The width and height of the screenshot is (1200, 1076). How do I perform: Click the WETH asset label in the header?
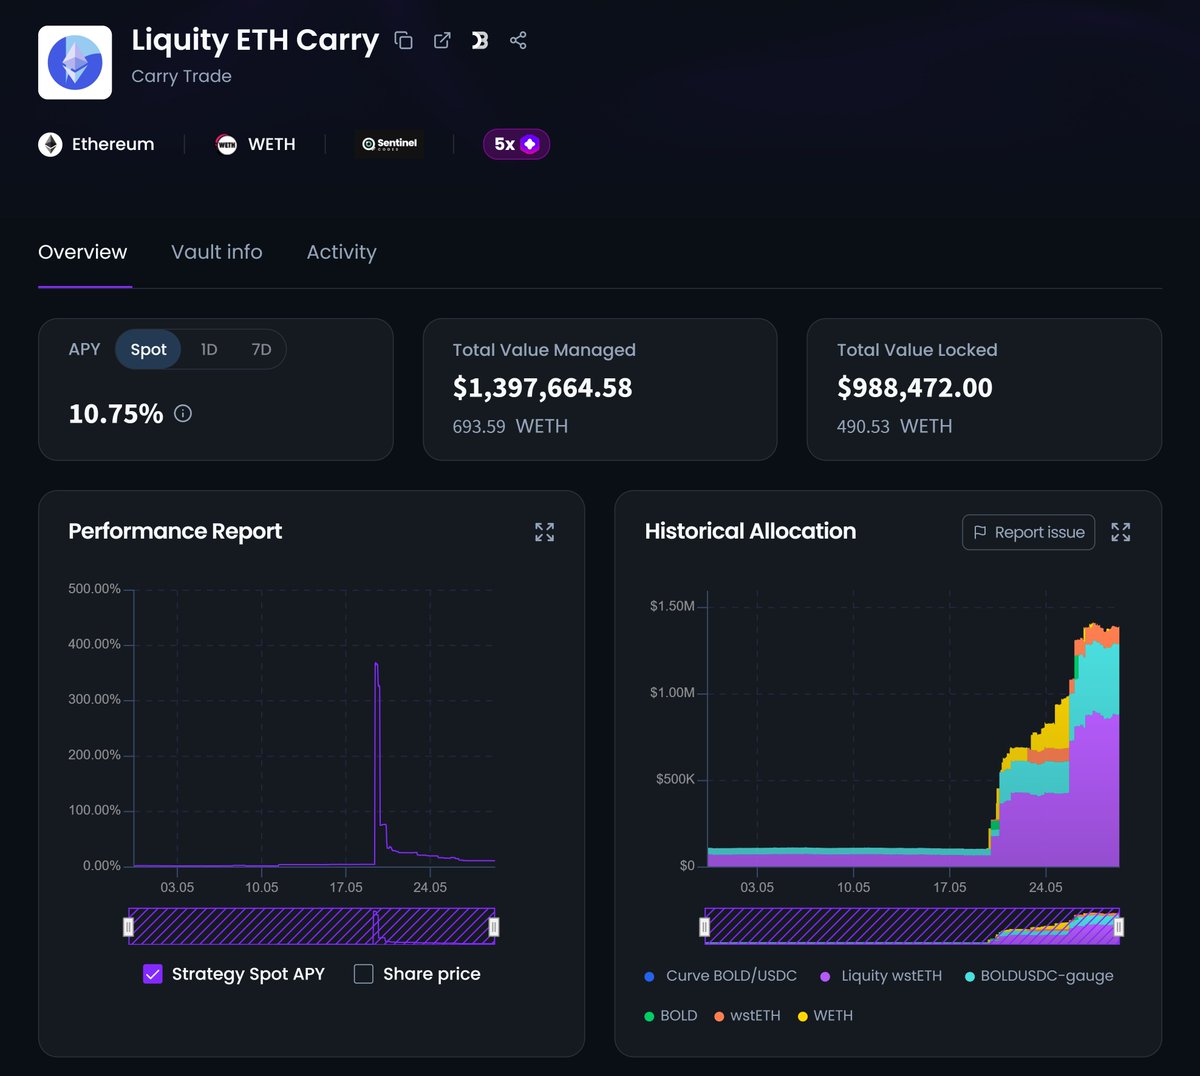pyautogui.click(x=272, y=144)
